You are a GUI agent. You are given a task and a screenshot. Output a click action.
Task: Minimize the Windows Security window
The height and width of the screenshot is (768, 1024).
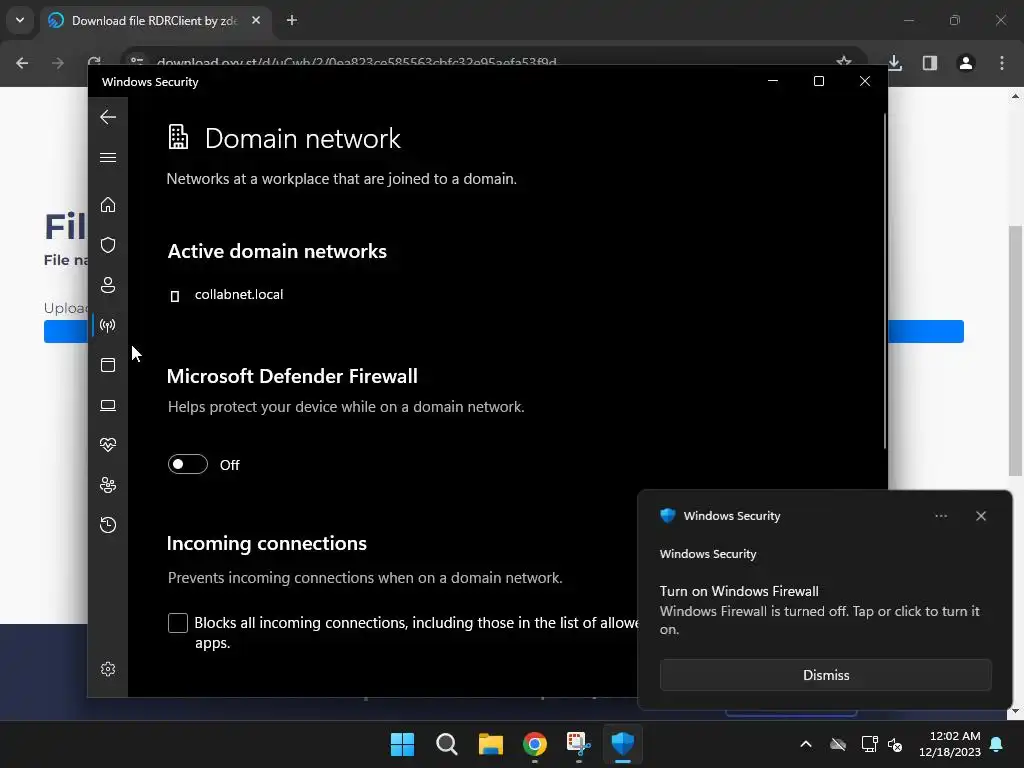click(x=773, y=81)
